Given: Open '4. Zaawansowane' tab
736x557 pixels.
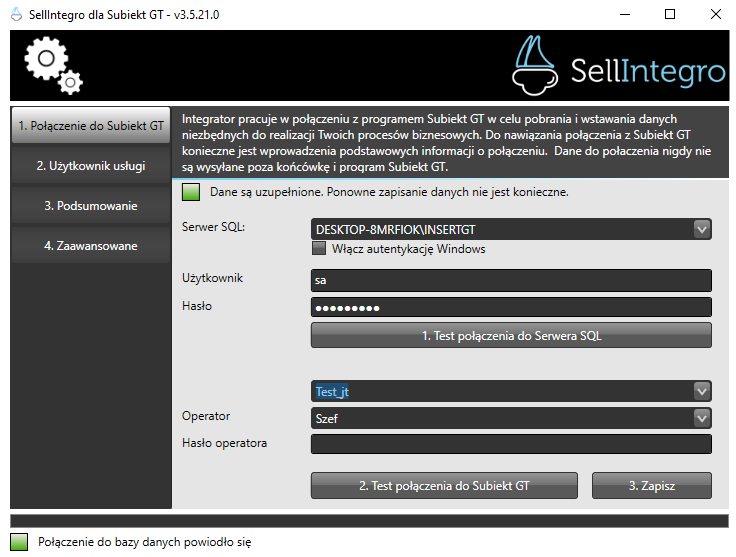Looking at the screenshot, I should click(x=91, y=245).
